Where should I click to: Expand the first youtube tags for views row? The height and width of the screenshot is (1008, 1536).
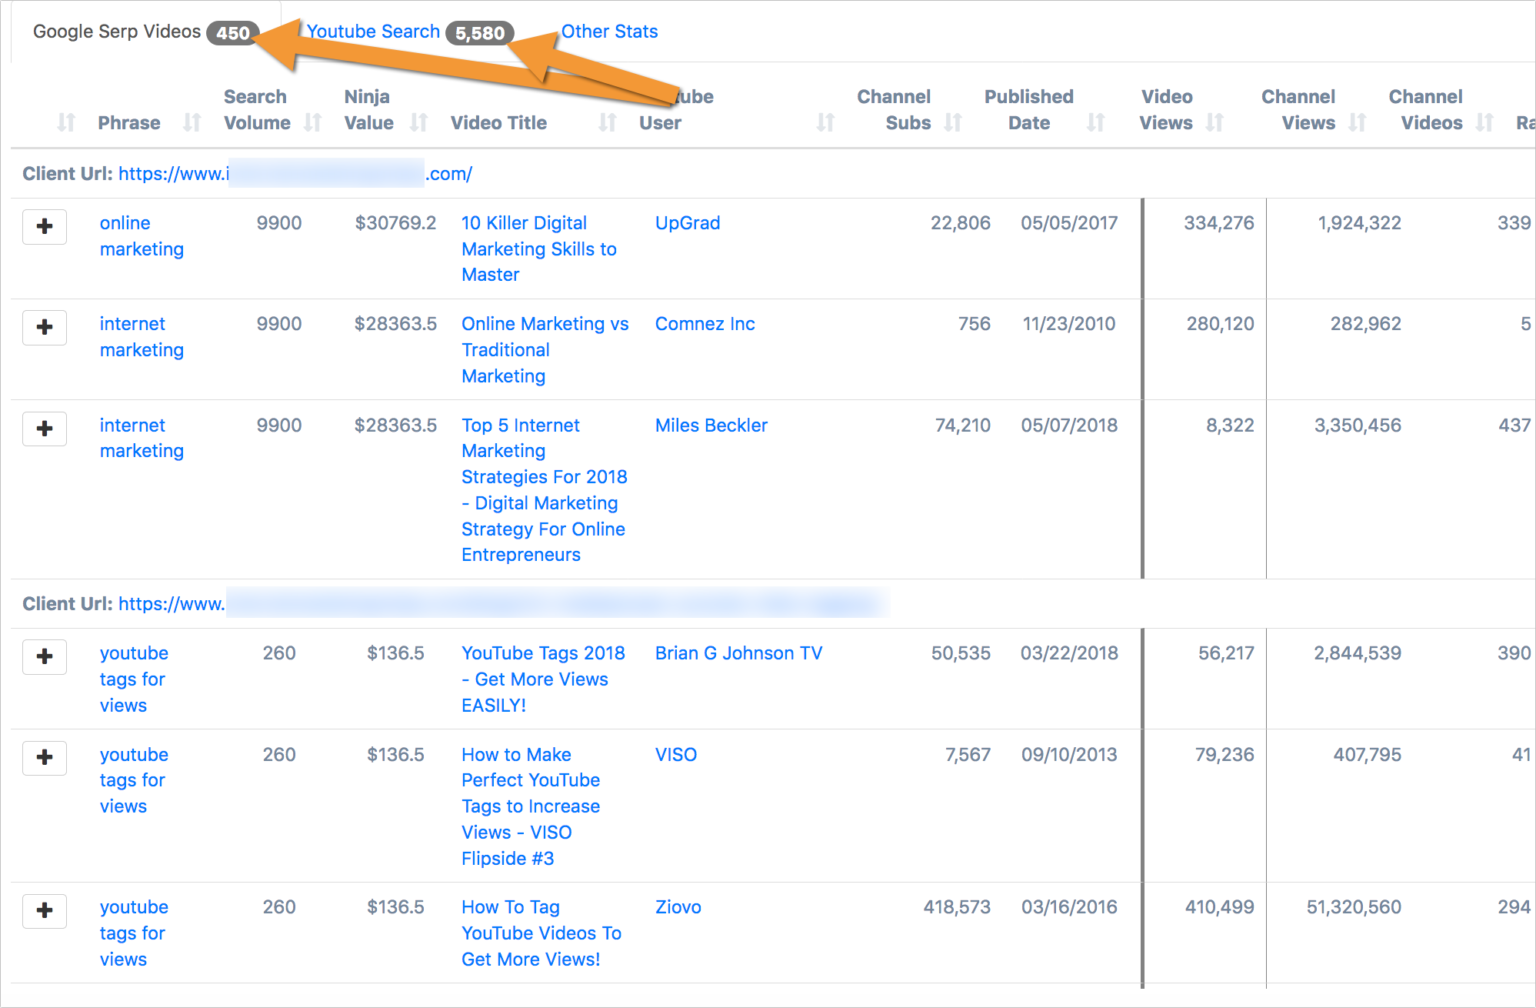pyautogui.click(x=44, y=657)
